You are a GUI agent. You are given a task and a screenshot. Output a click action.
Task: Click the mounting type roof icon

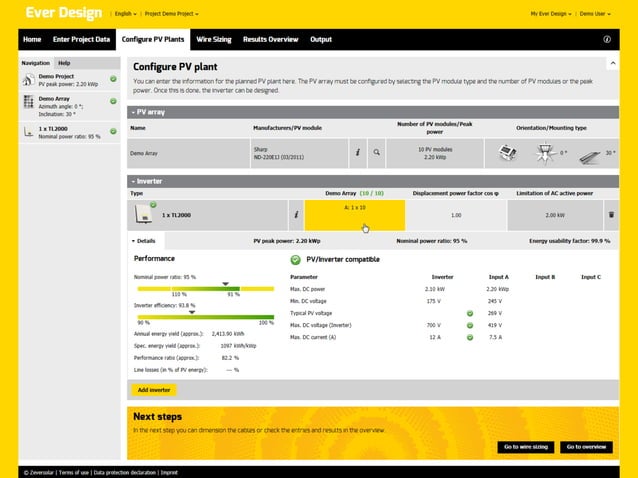505,153
